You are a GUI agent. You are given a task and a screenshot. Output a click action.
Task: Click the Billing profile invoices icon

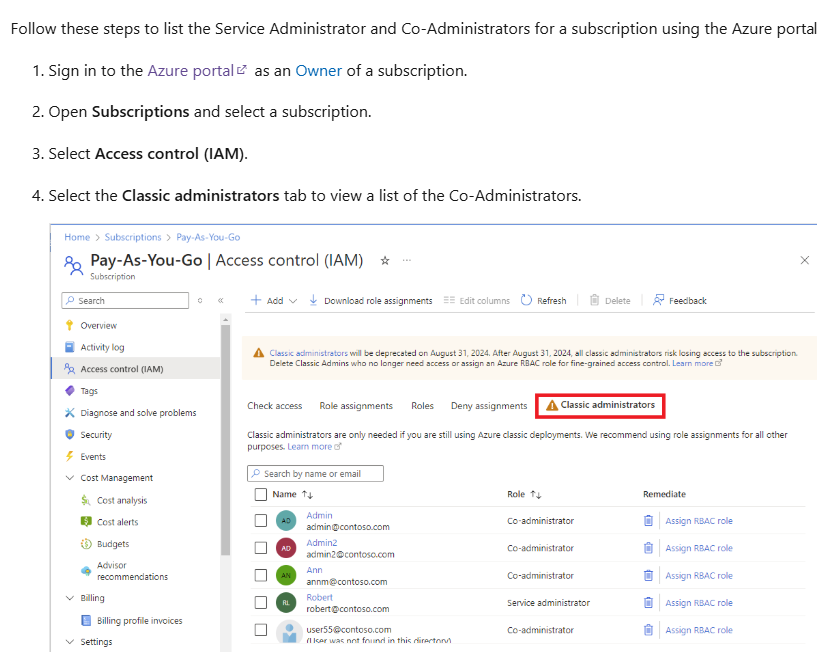[x=86, y=620]
